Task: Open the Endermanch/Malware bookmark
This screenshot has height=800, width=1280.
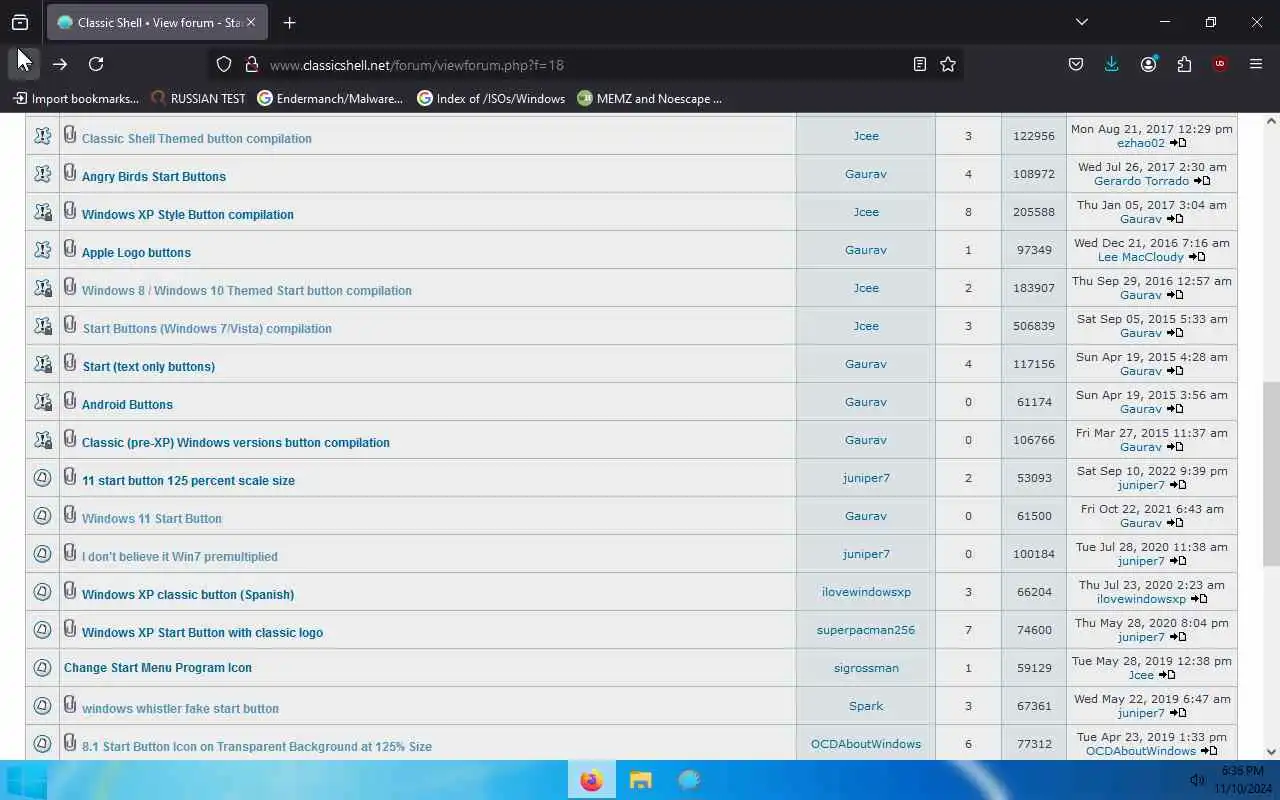Action: click(x=330, y=98)
